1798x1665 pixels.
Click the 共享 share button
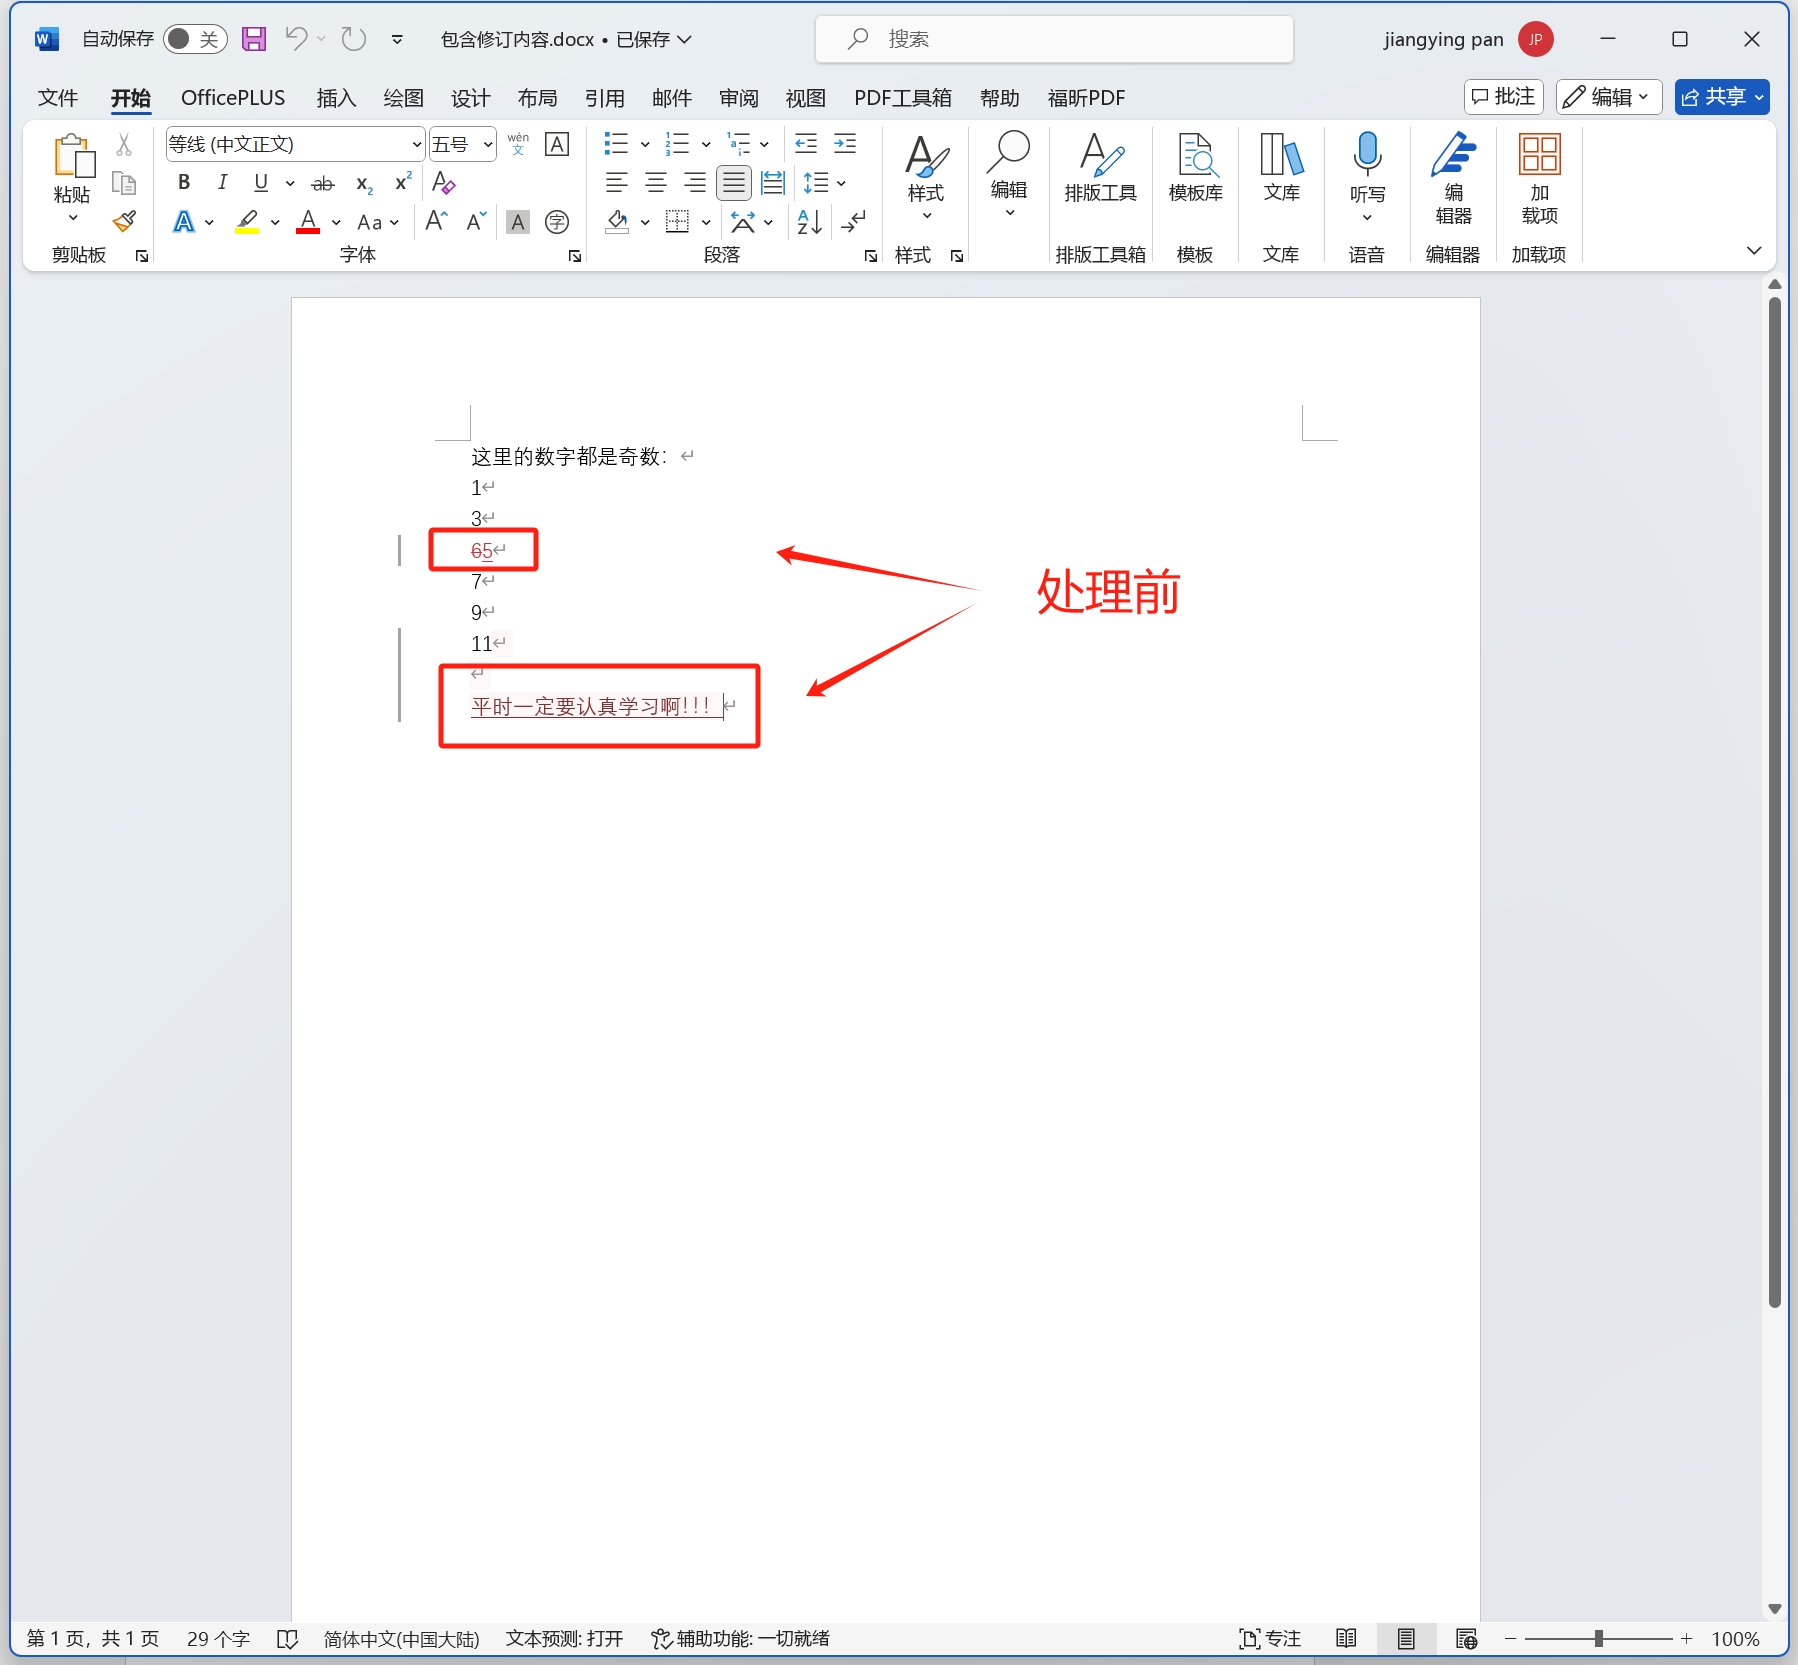1722,96
